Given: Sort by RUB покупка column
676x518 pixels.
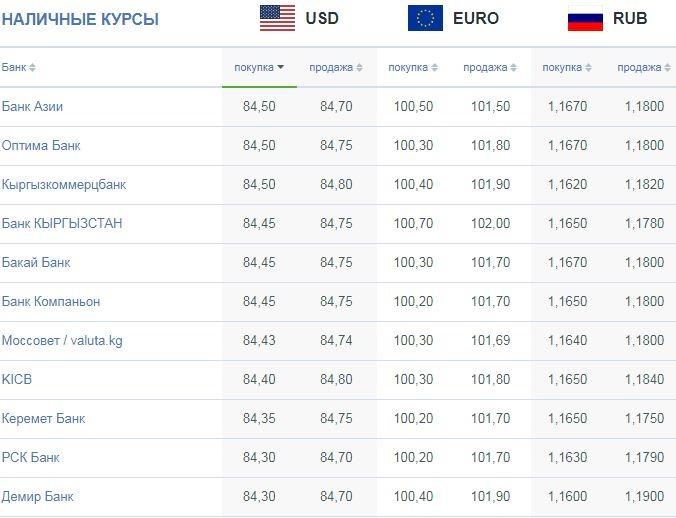Looking at the screenshot, I should point(566,68).
